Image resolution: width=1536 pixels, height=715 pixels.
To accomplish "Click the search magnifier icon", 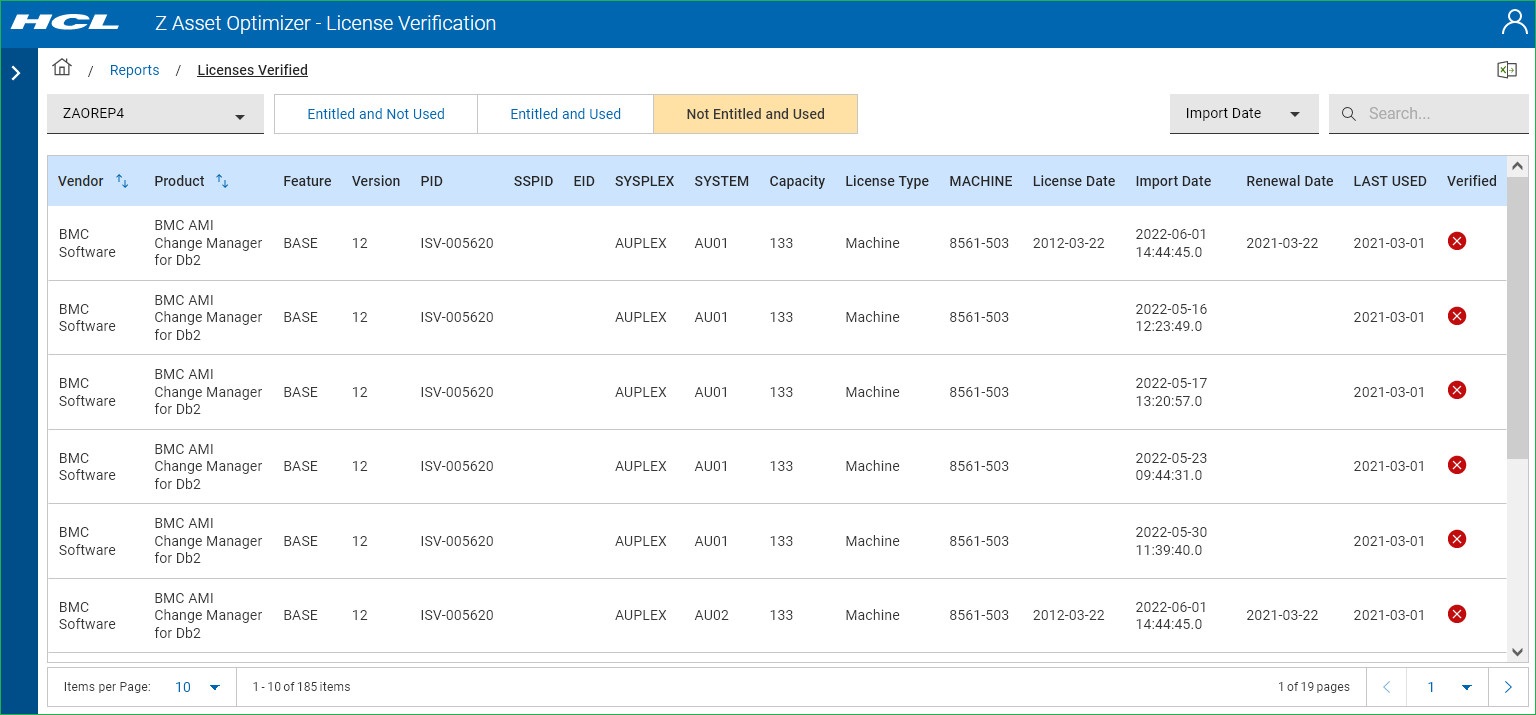I will coord(1348,114).
